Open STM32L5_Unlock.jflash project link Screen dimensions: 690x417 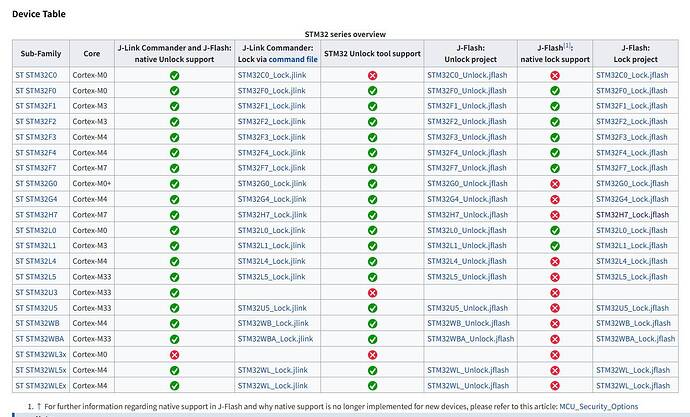pos(466,277)
